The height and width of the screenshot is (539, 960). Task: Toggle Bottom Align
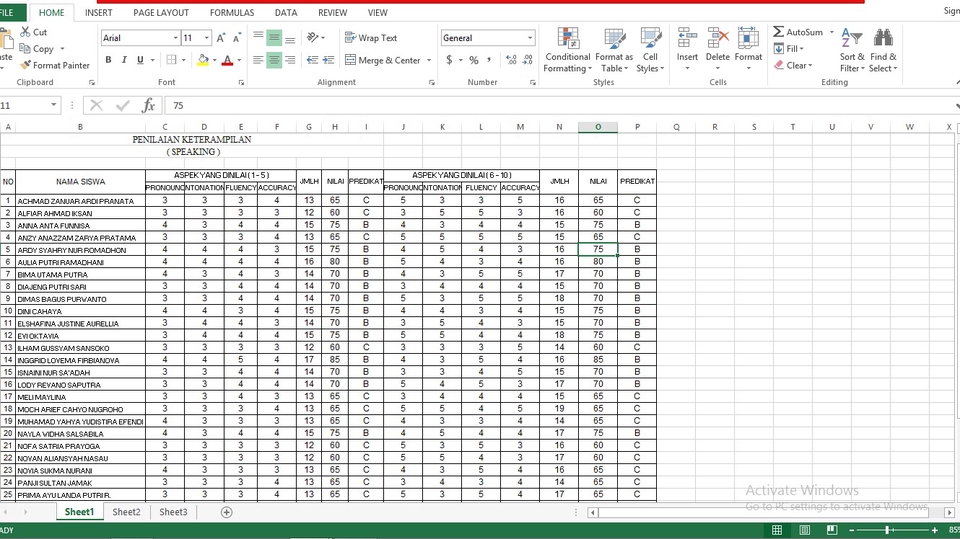290,38
